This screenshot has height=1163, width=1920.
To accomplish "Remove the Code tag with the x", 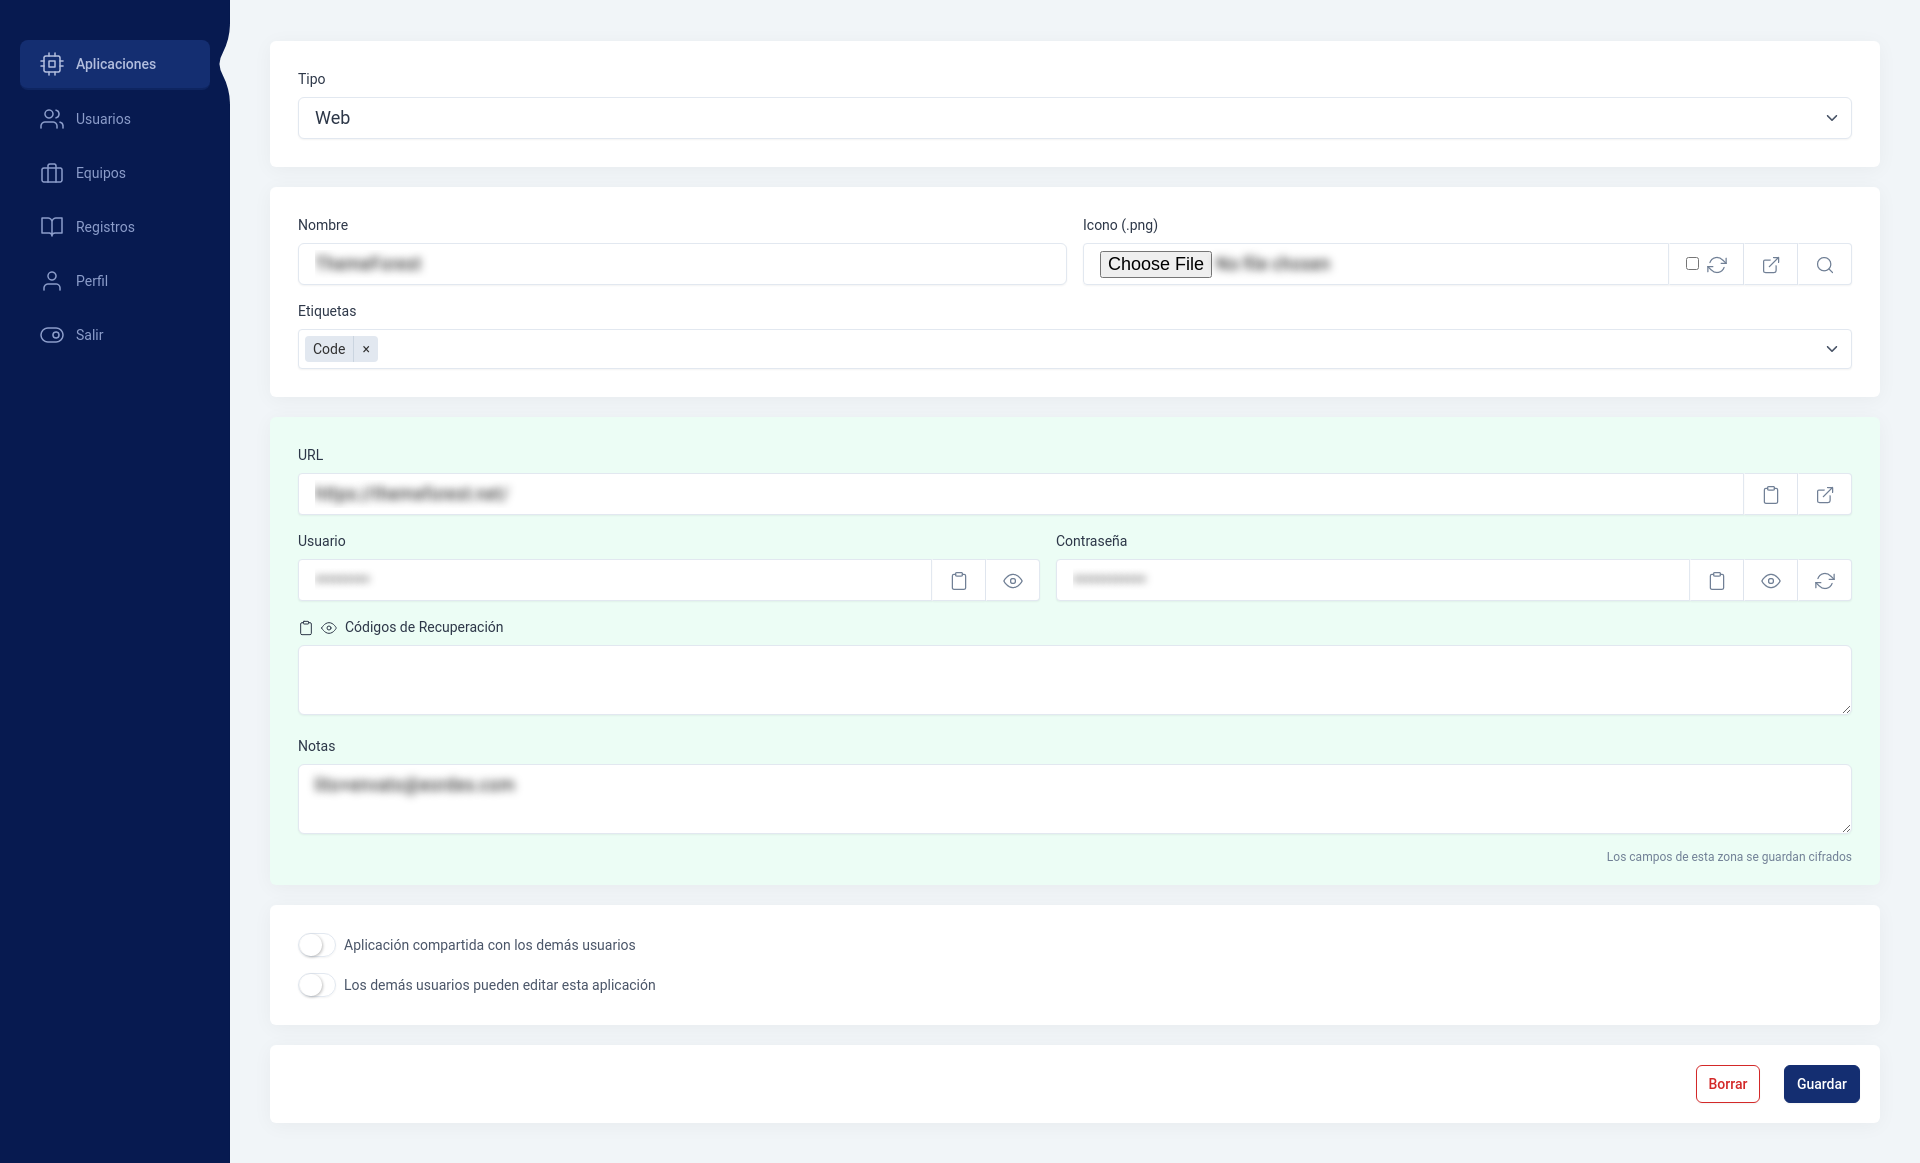I will (366, 349).
